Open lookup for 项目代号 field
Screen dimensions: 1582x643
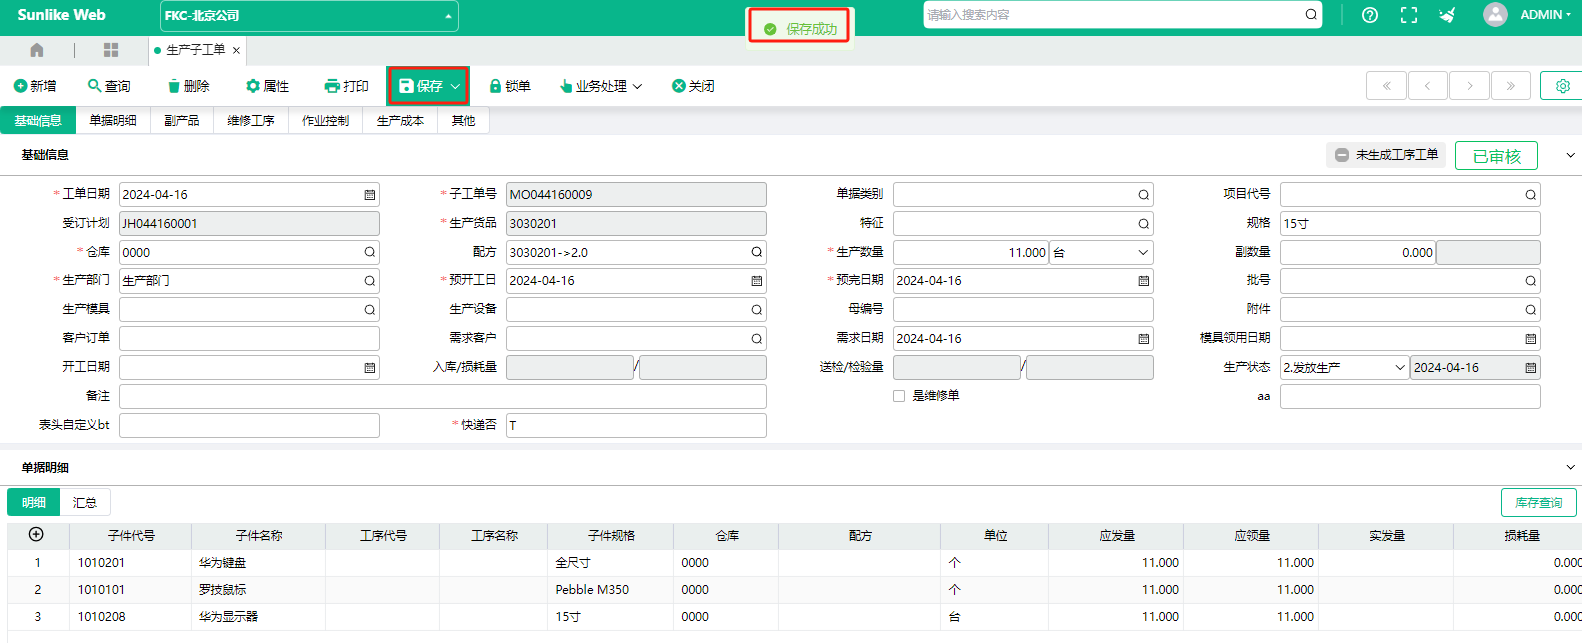click(x=1530, y=195)
